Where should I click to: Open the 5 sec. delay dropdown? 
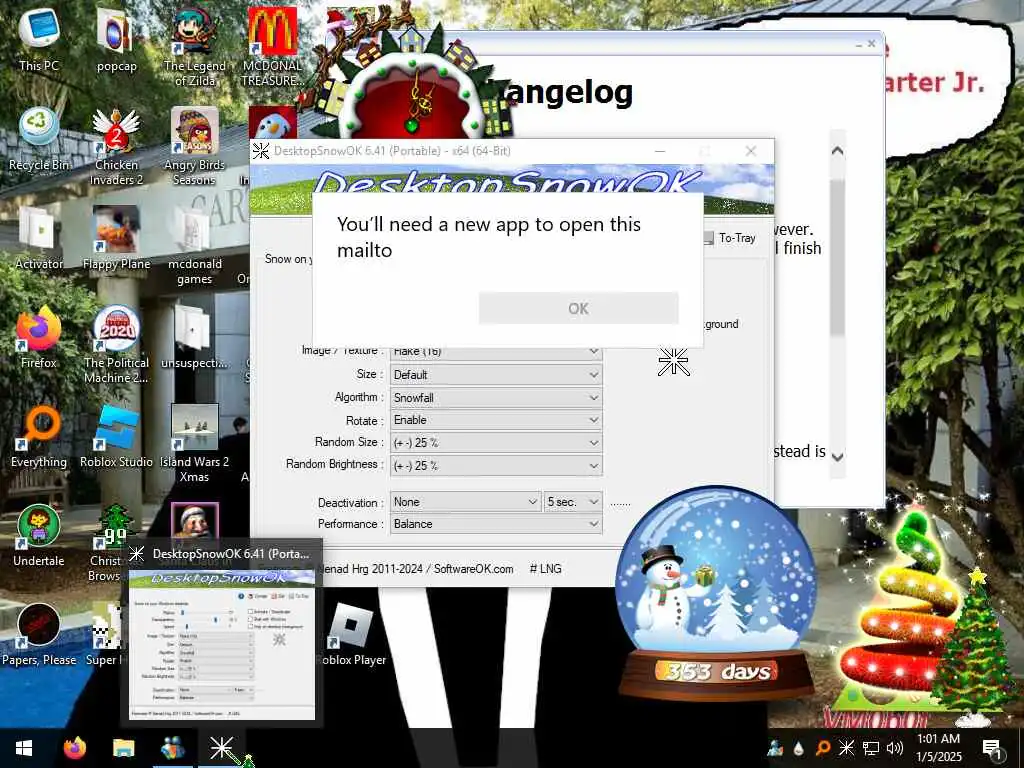[x=573, y=502]
